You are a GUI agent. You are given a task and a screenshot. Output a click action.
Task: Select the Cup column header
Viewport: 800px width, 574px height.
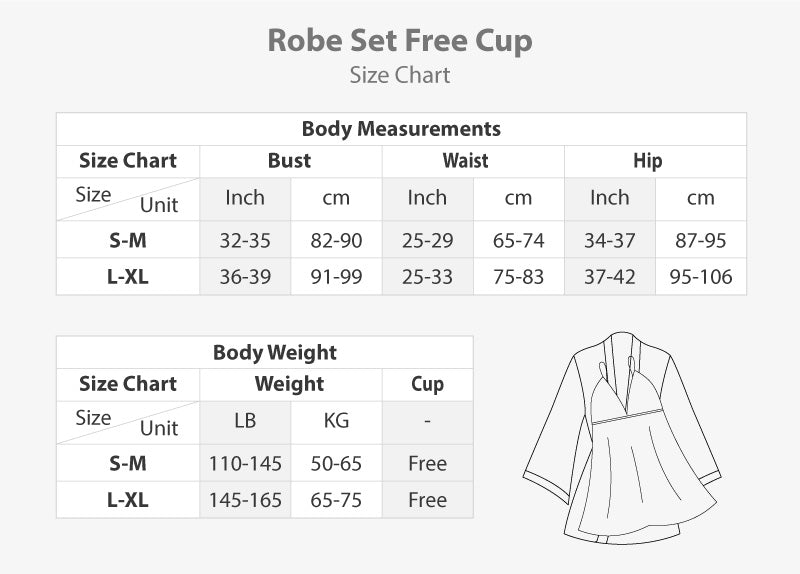click(x=427, y=384)
